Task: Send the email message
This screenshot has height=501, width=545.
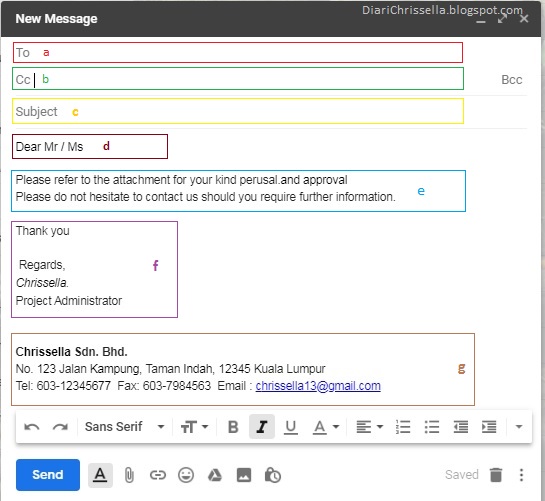Action: point(48,475)
